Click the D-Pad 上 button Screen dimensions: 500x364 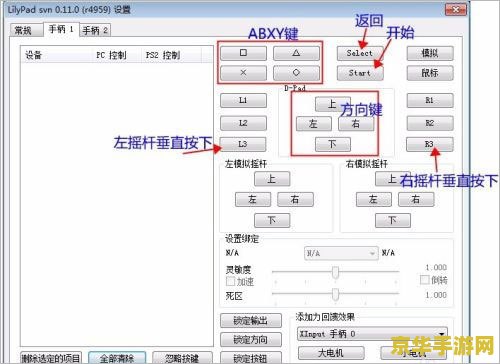[332, 104]
